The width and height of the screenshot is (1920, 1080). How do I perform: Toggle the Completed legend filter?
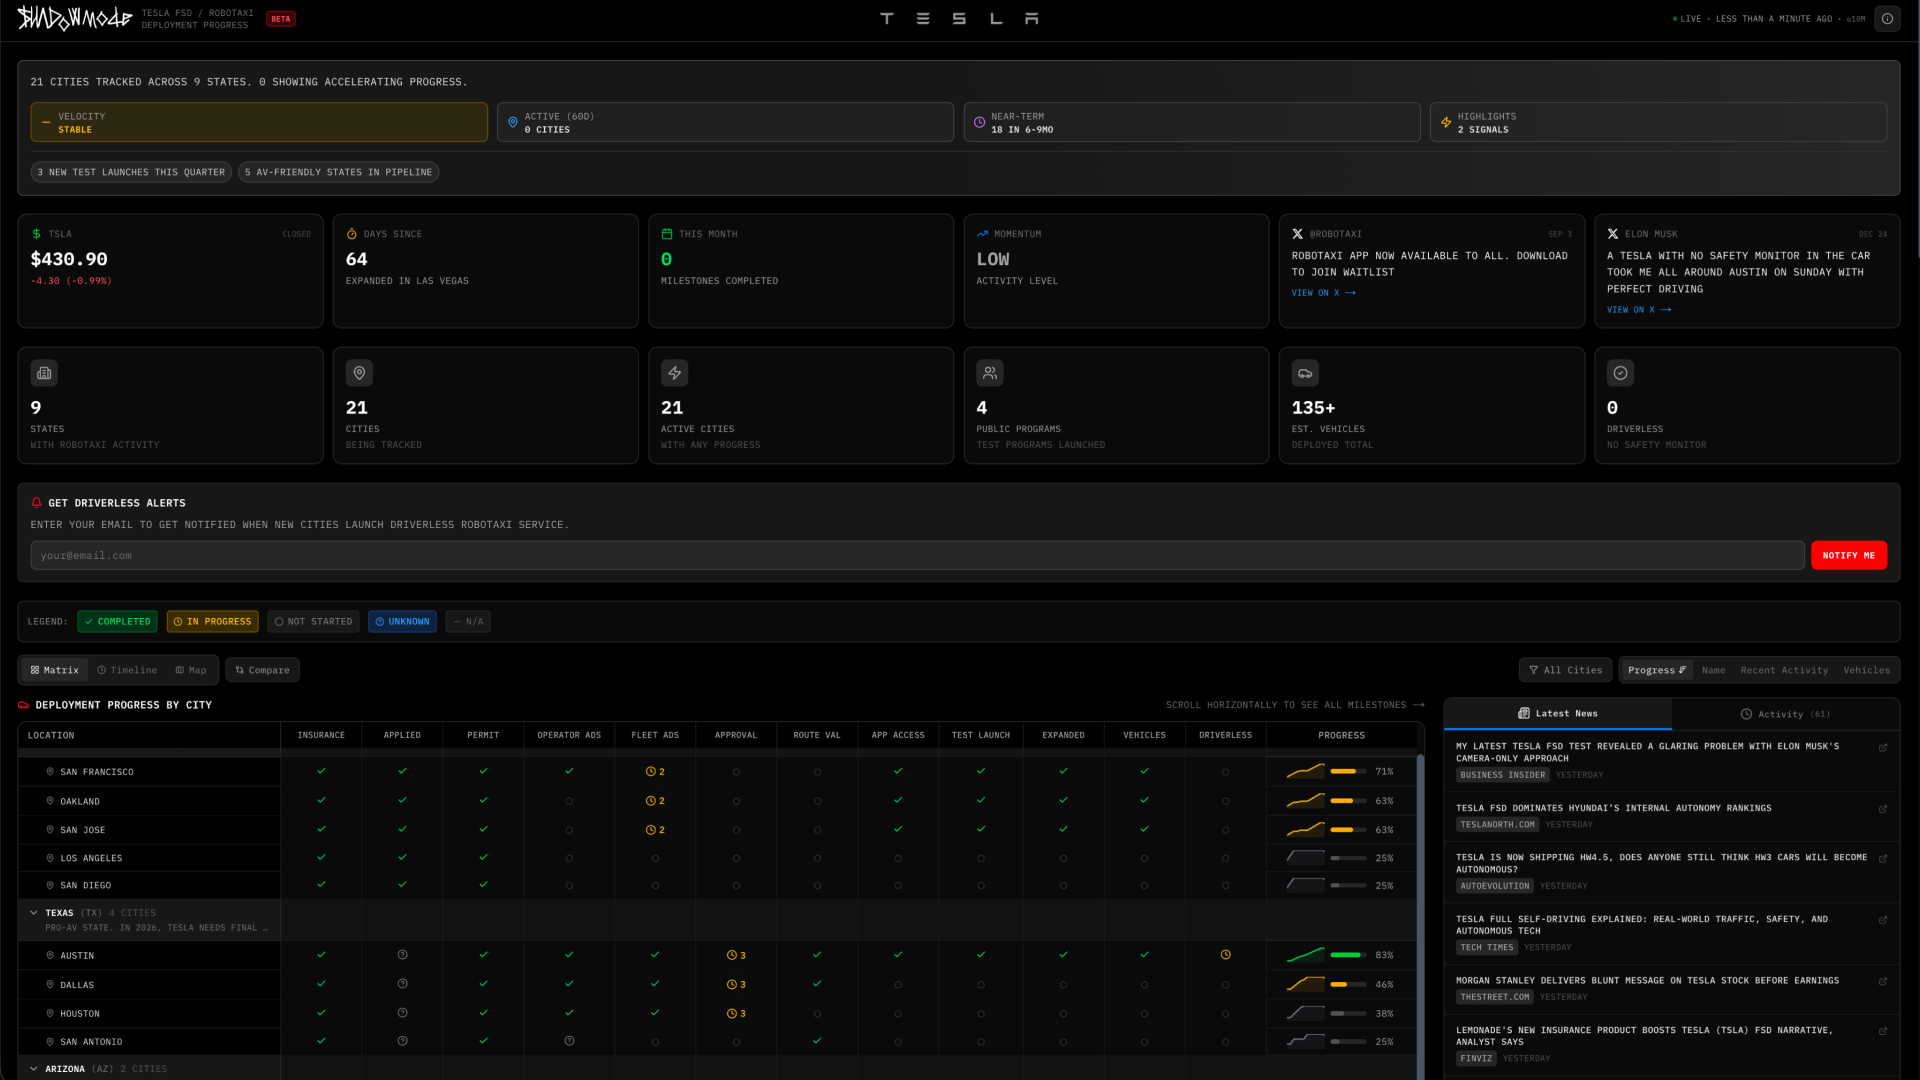pyautogui.click(x=117, y=622)
